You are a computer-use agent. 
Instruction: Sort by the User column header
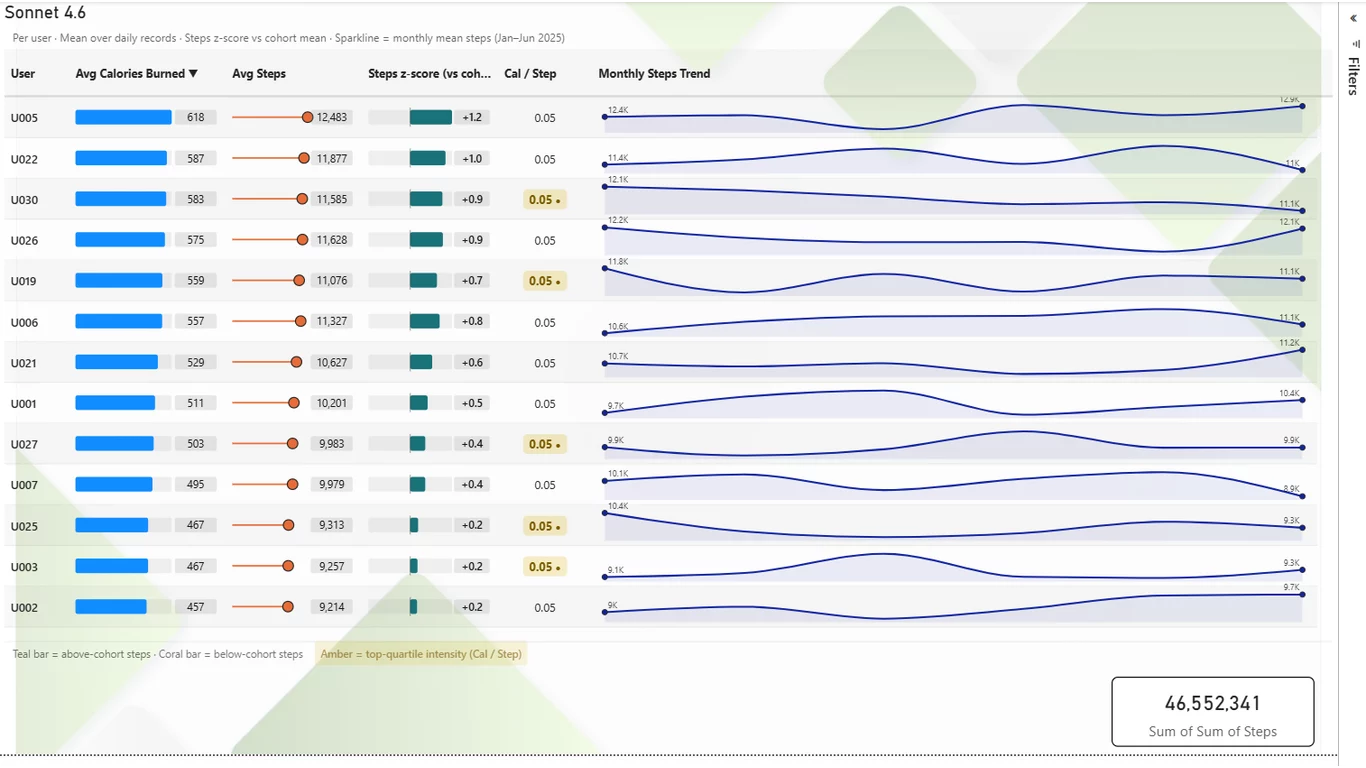pos(23,74)
